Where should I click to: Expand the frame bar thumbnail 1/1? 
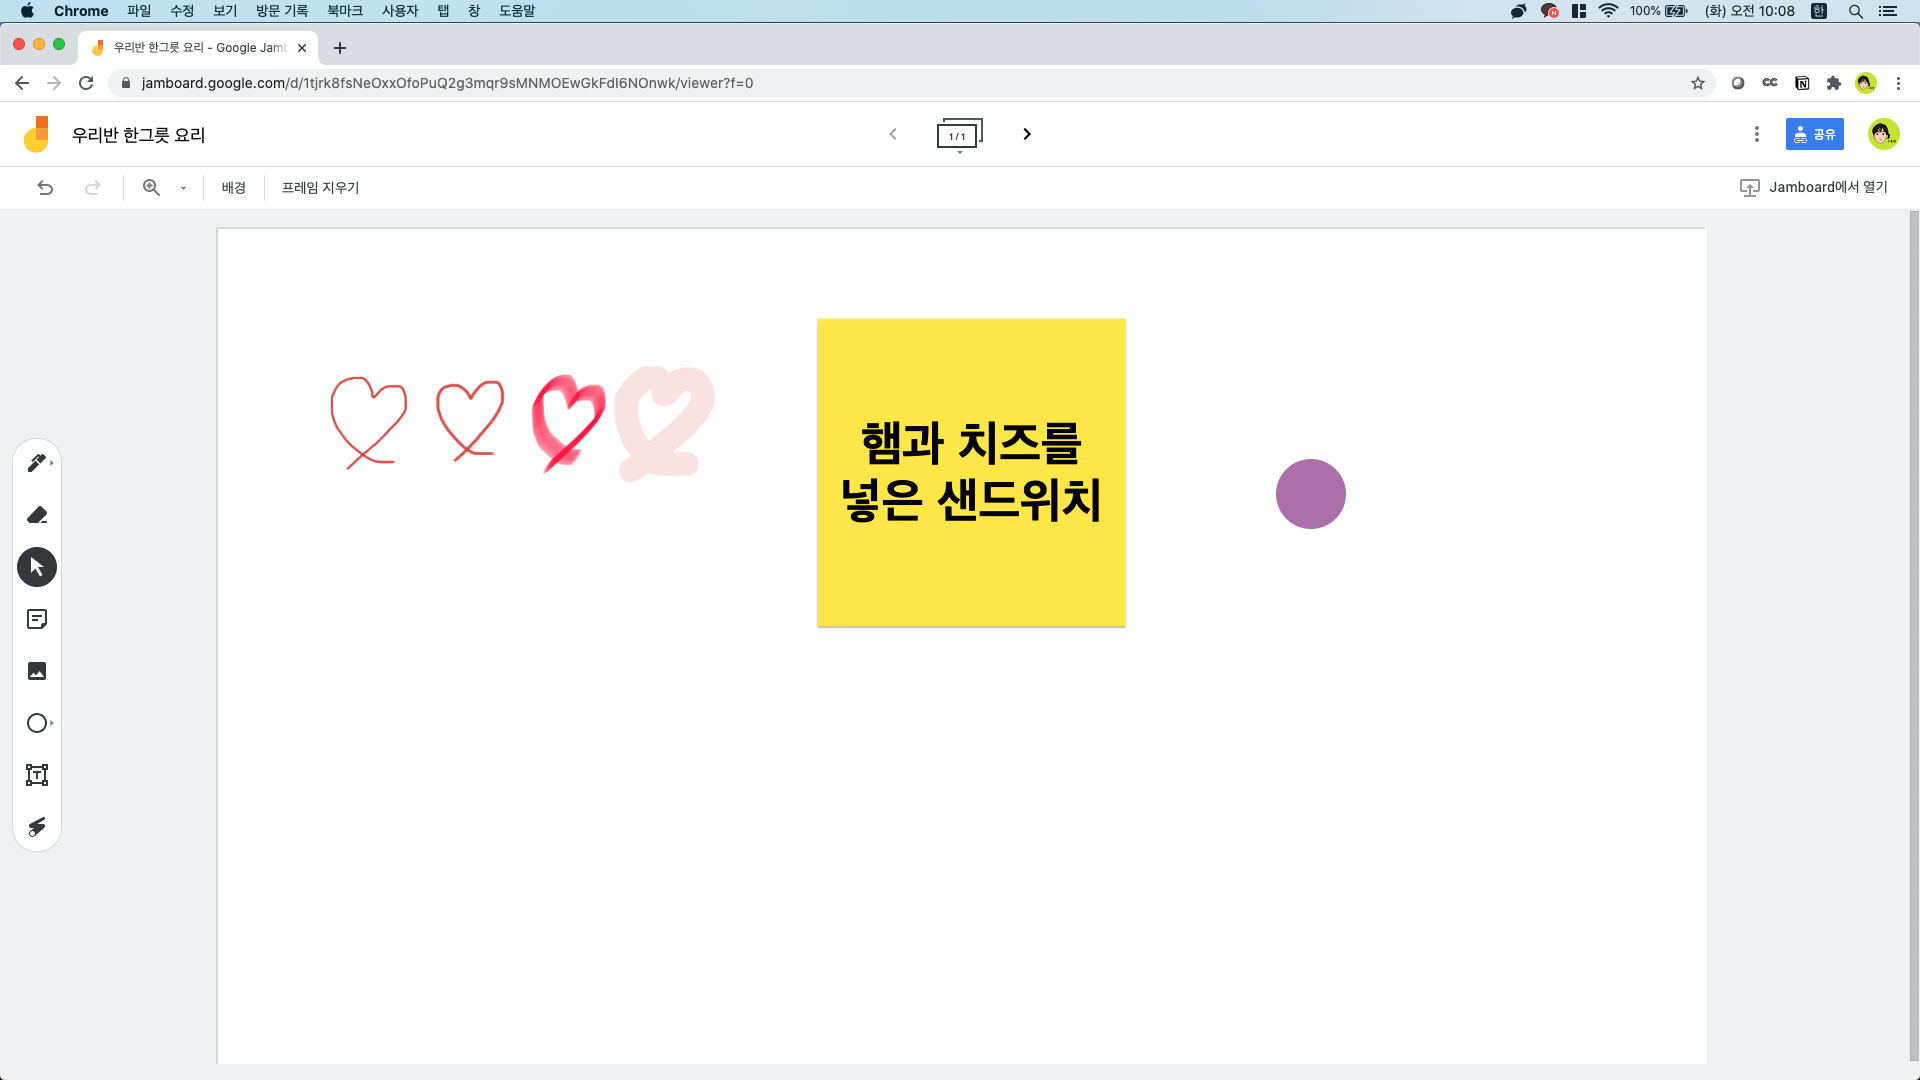(x=959, y=135)
